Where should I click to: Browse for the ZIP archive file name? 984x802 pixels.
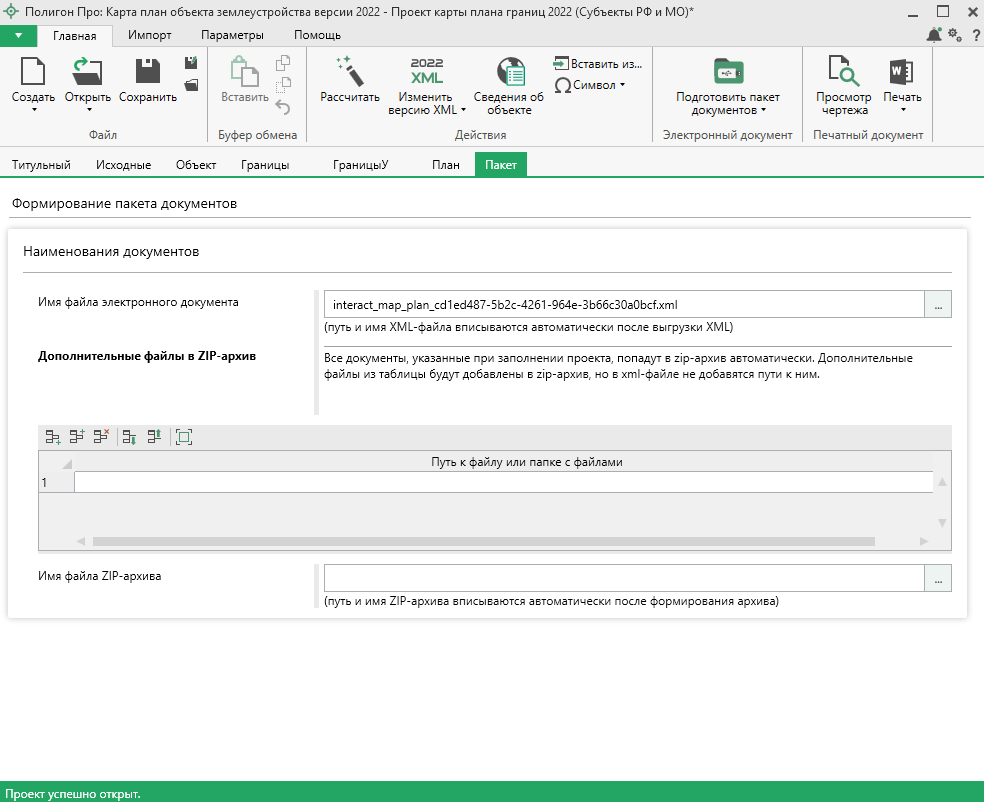point(938,578)
